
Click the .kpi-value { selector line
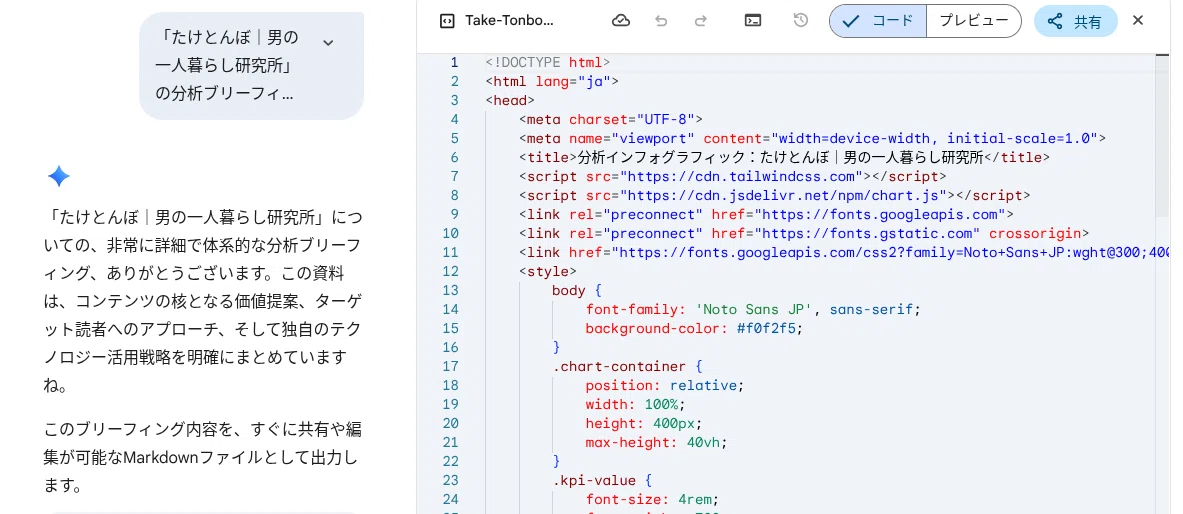pyautogui.click(x=603, y=480)
